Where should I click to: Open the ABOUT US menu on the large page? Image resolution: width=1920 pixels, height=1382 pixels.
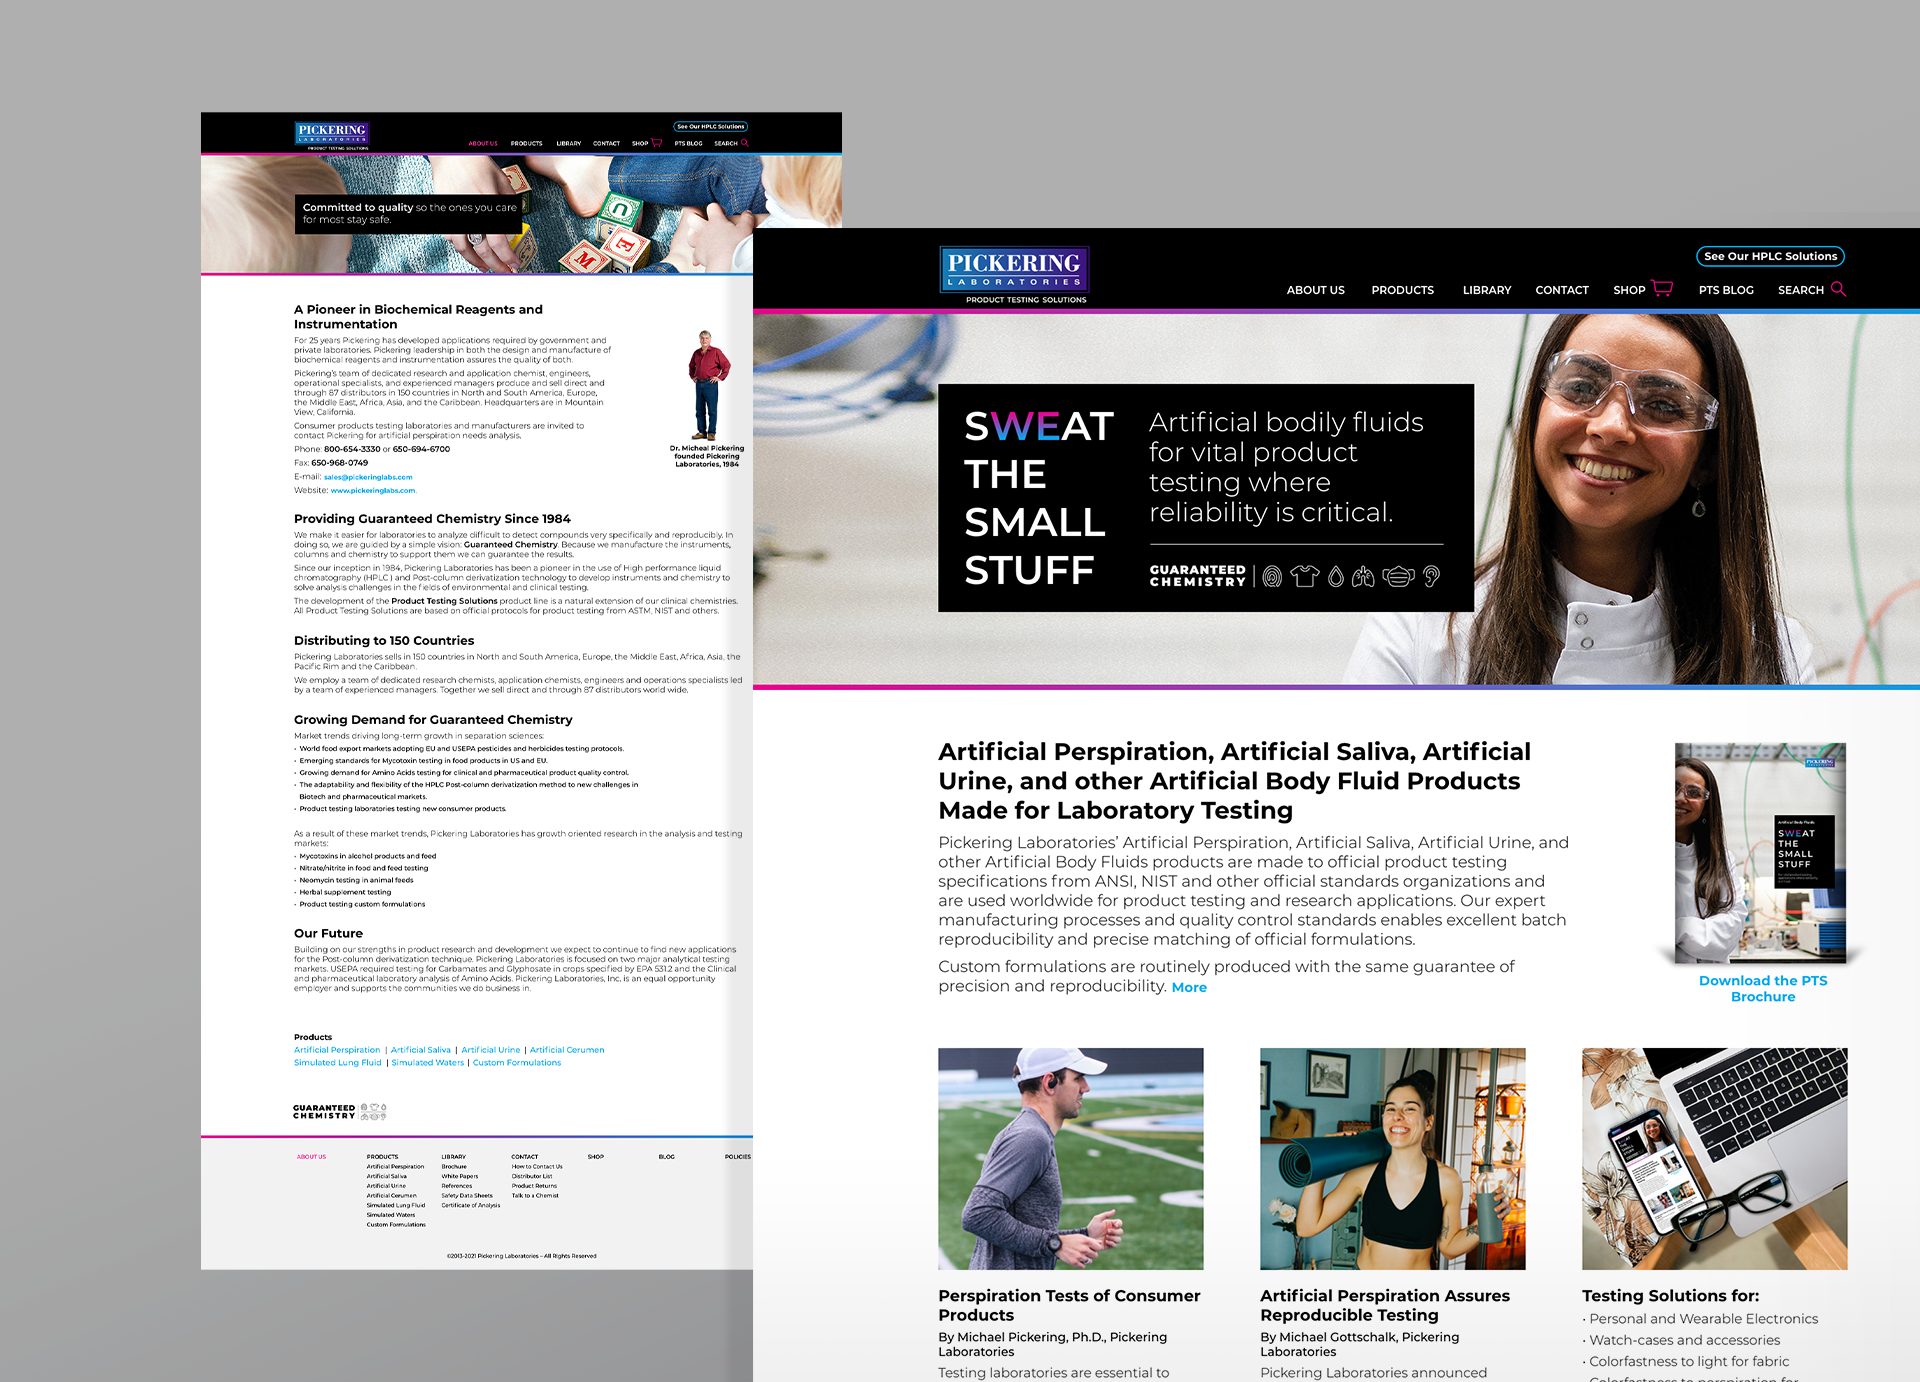(x=1315, y=290)
